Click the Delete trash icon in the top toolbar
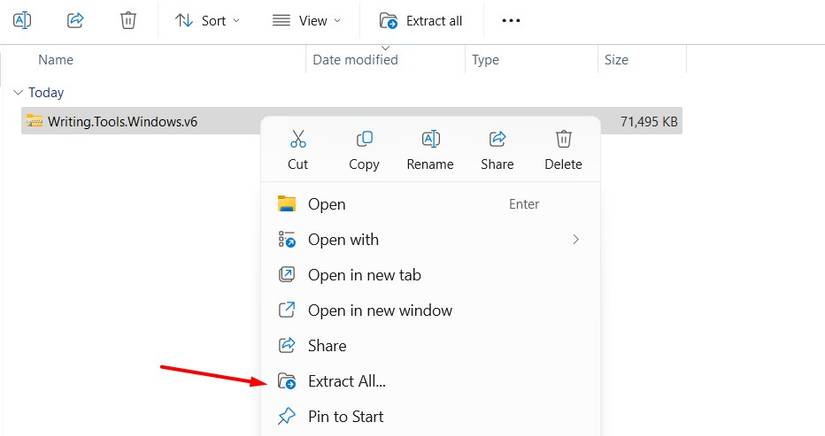The height and width of the screenshot is (436, 825). click(x=128, y=21)
